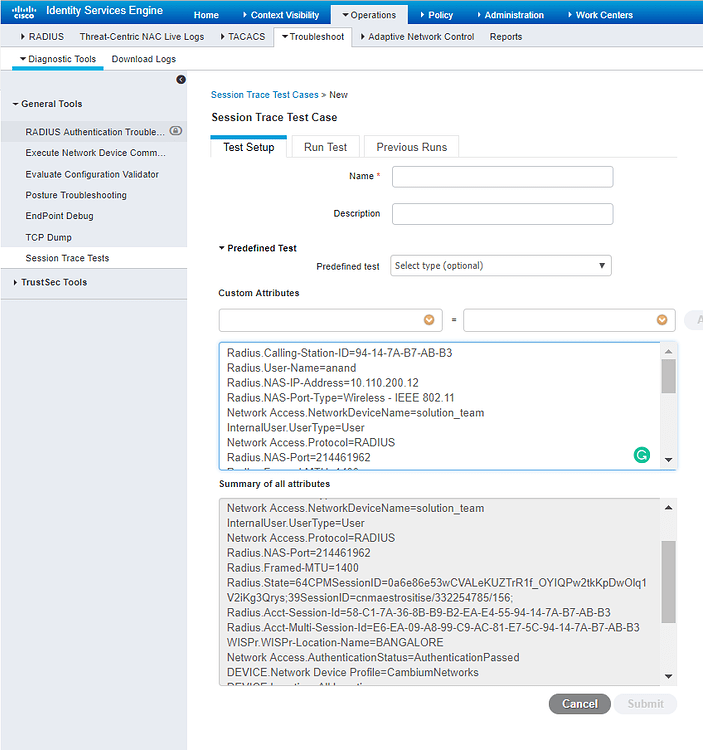Click the Cancel button
The height and width of the screenshot is (750, 703).
580,704
